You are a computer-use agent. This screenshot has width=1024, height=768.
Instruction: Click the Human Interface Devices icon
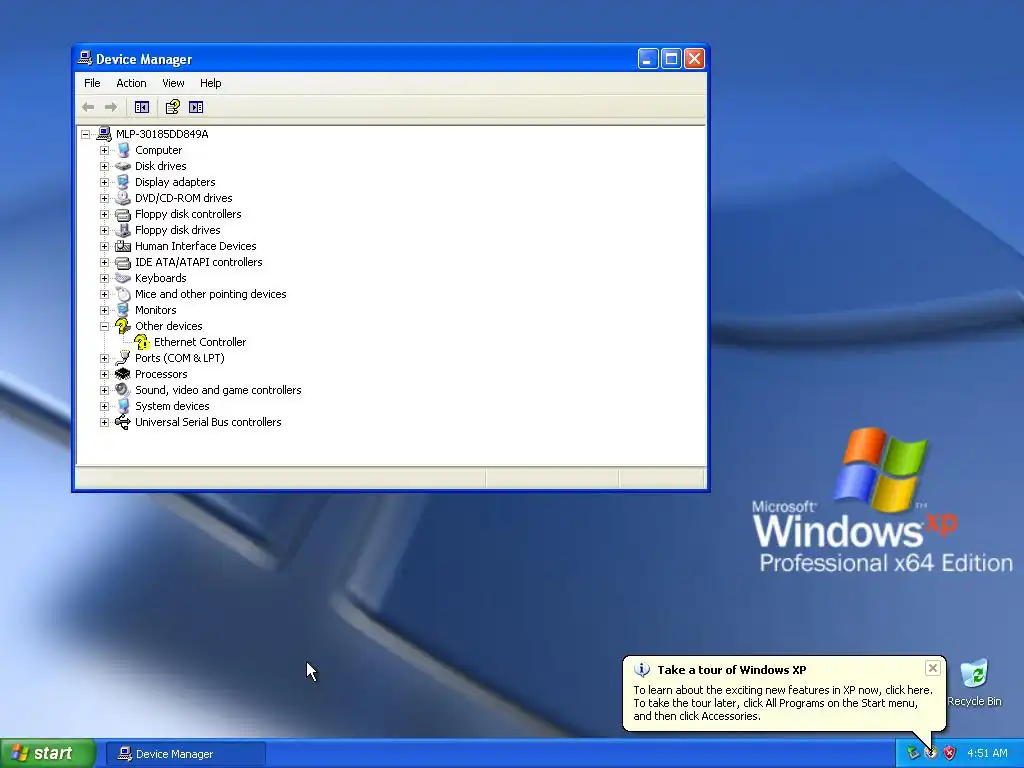tap(123, 246)
